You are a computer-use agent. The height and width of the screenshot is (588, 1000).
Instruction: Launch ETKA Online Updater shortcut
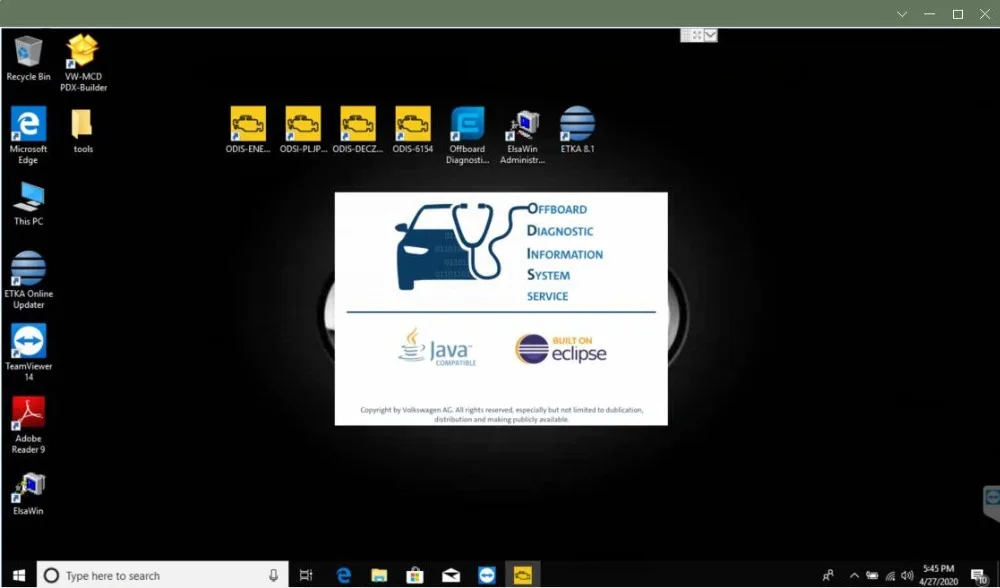pyautogui.click(x=28, y=281)
